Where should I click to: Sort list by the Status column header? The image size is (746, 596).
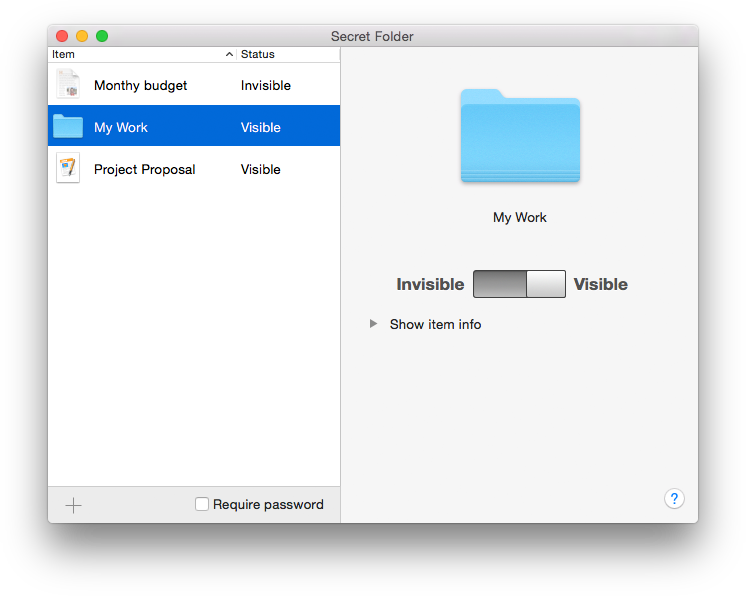[x=288, y=54]
